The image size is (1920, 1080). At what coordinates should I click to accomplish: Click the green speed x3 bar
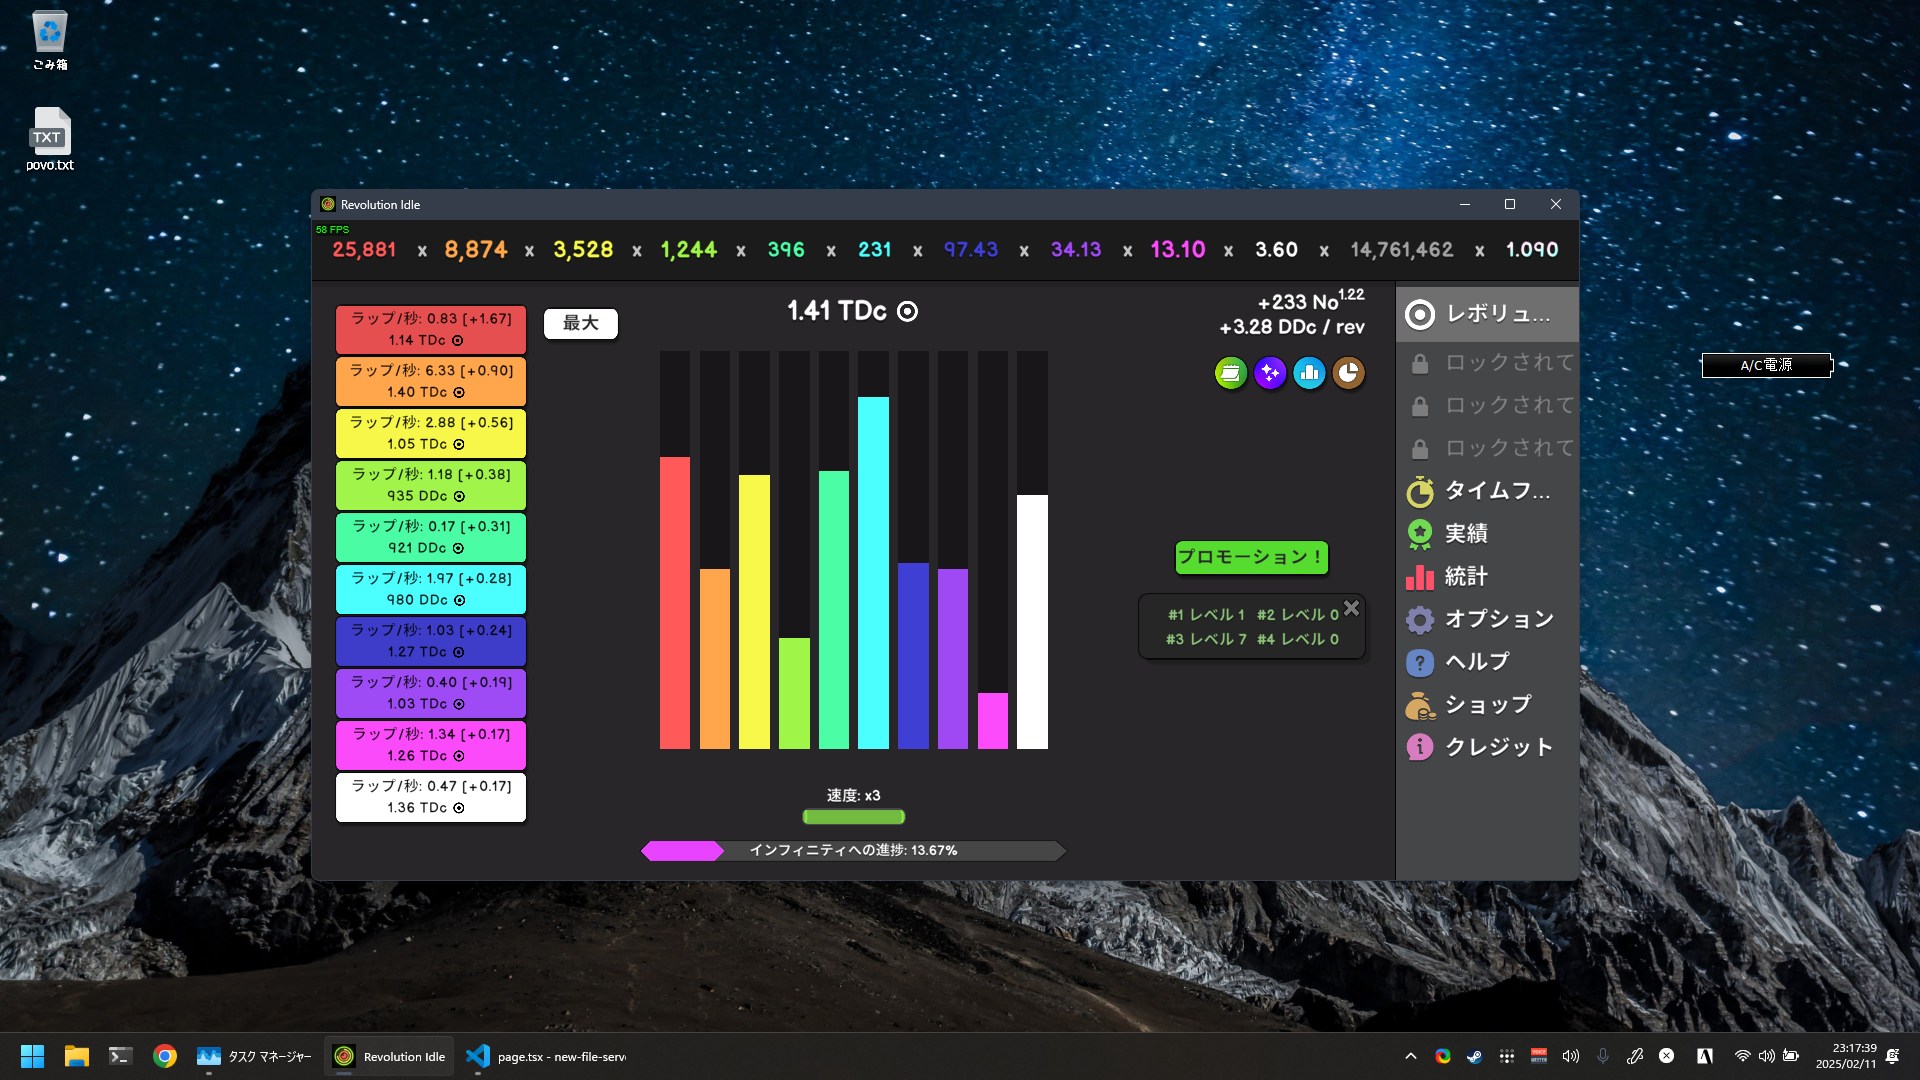point(853,817)
